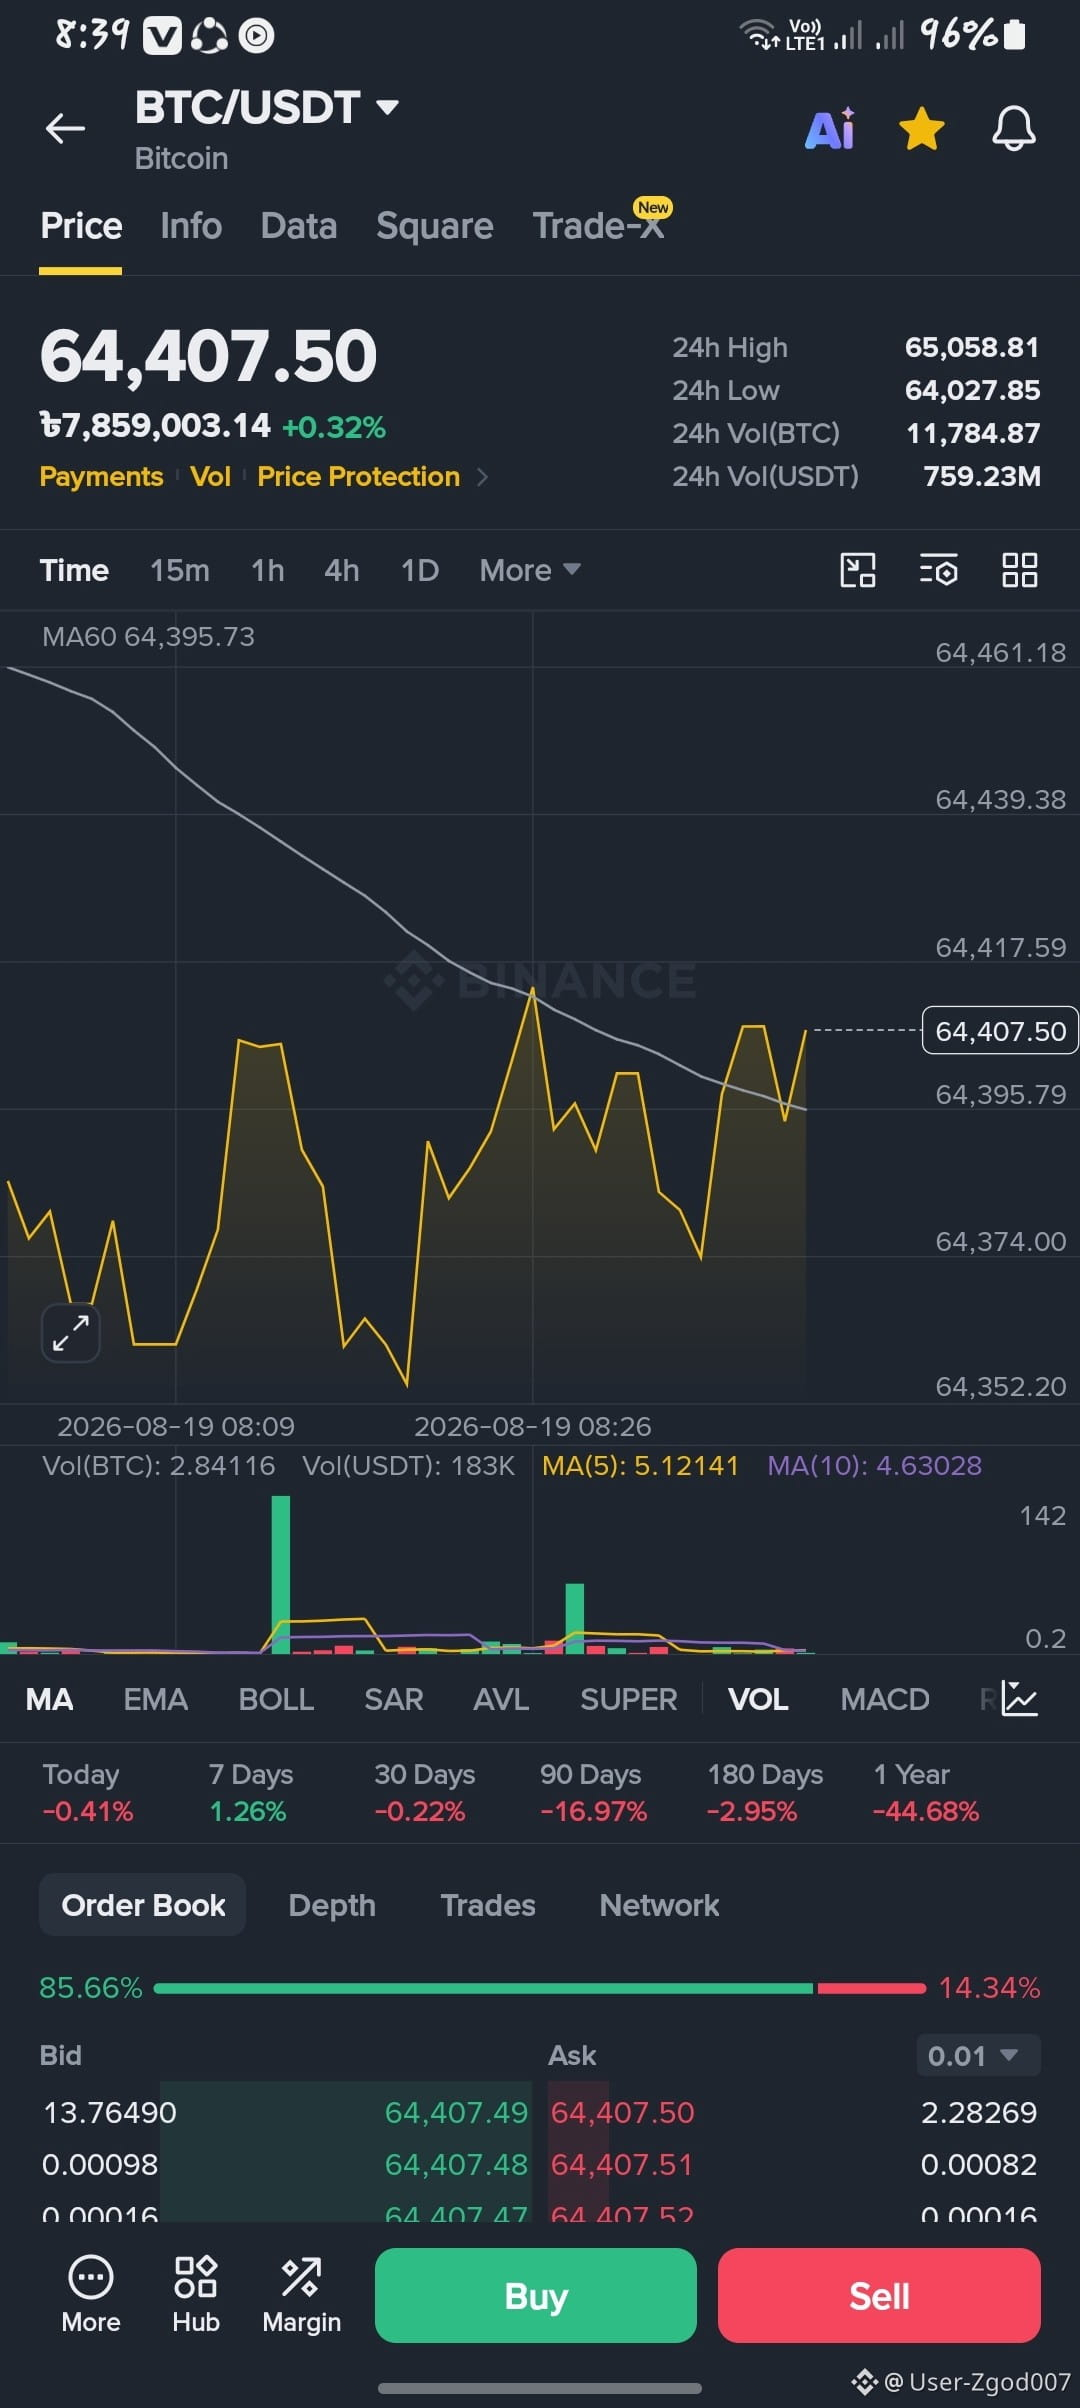Switch to the Info tab

click(191, 226)
